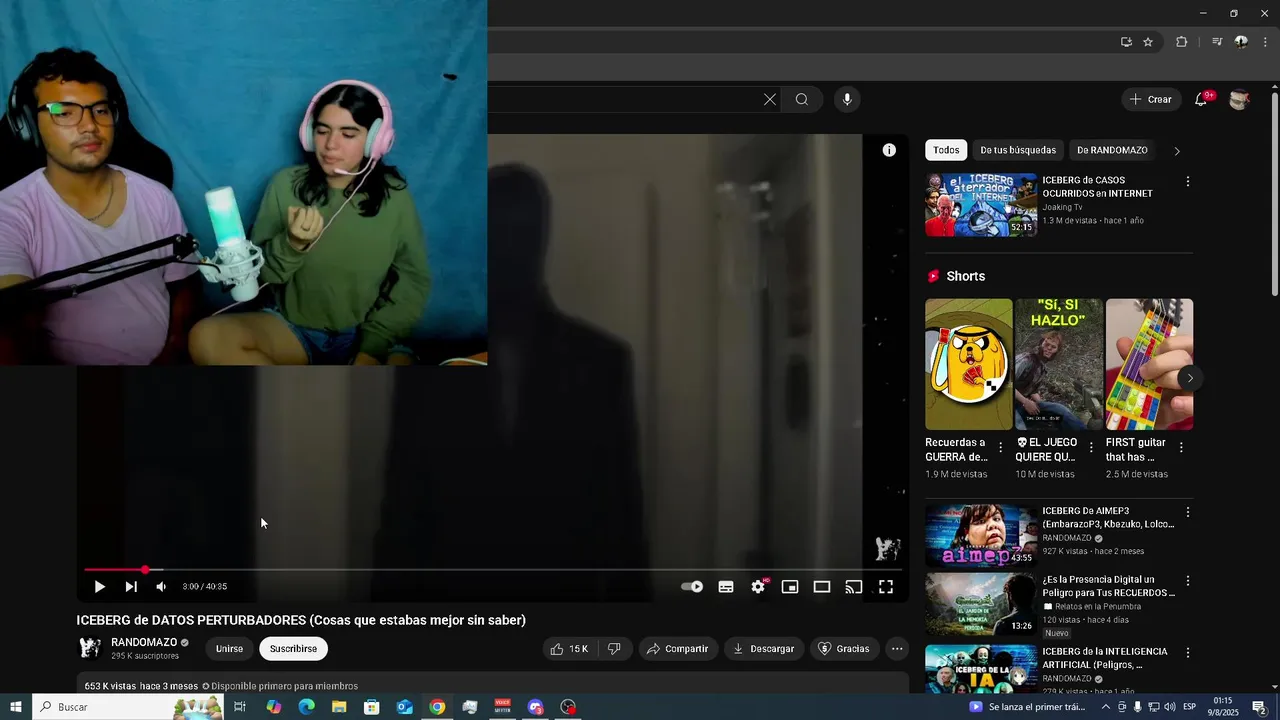Open options for EL JUEGO QUIERE short

click(x=1091, y=448)
